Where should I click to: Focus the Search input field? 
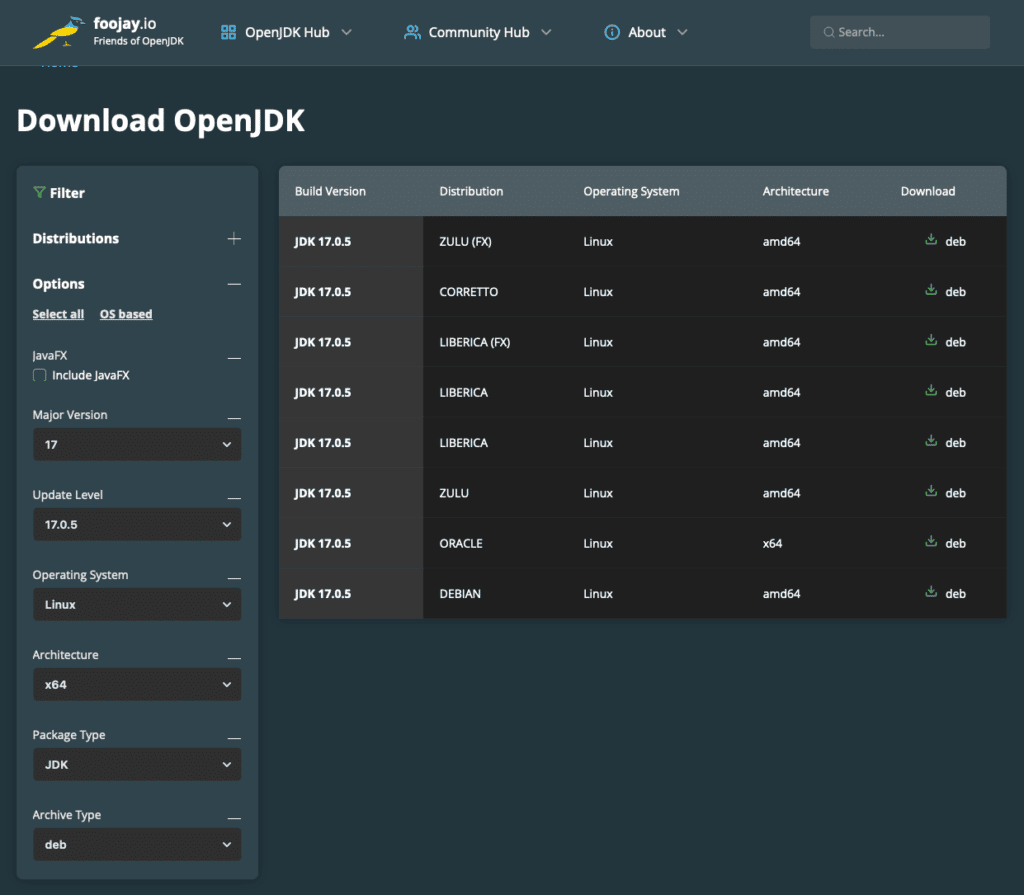tap(900, 32)
